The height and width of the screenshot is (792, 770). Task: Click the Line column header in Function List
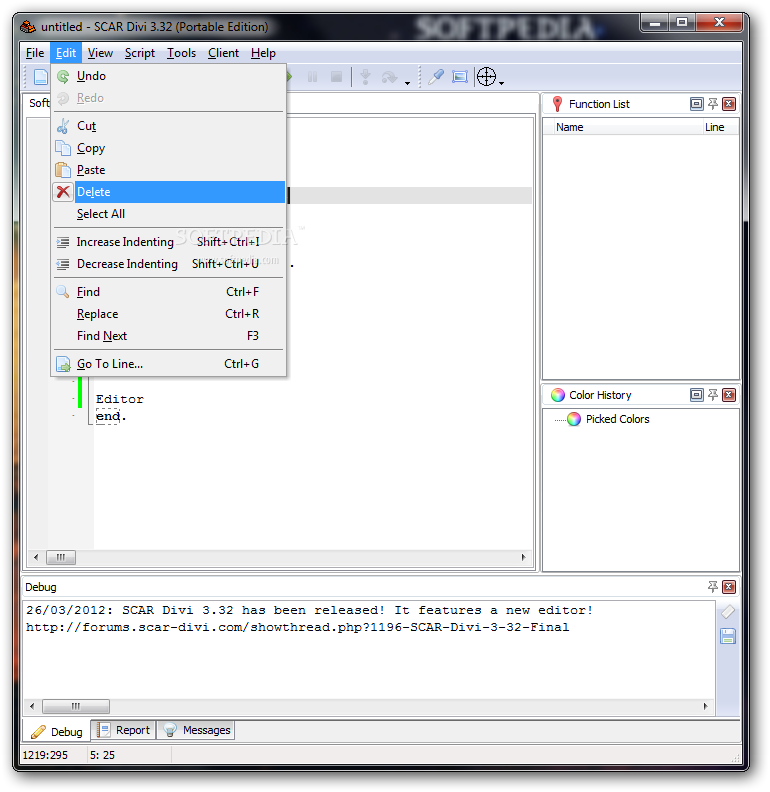coord(719,127)
